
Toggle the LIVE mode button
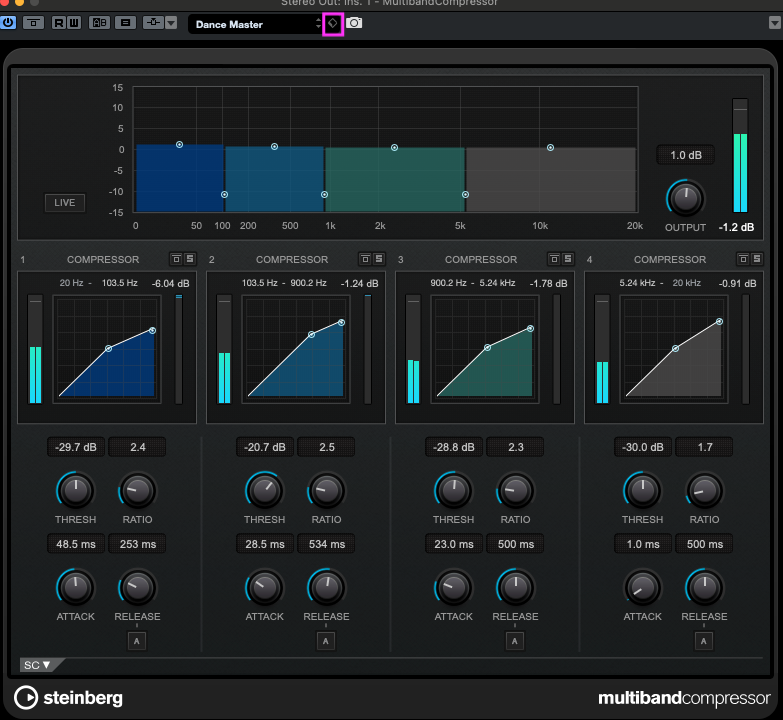(65, 203)
